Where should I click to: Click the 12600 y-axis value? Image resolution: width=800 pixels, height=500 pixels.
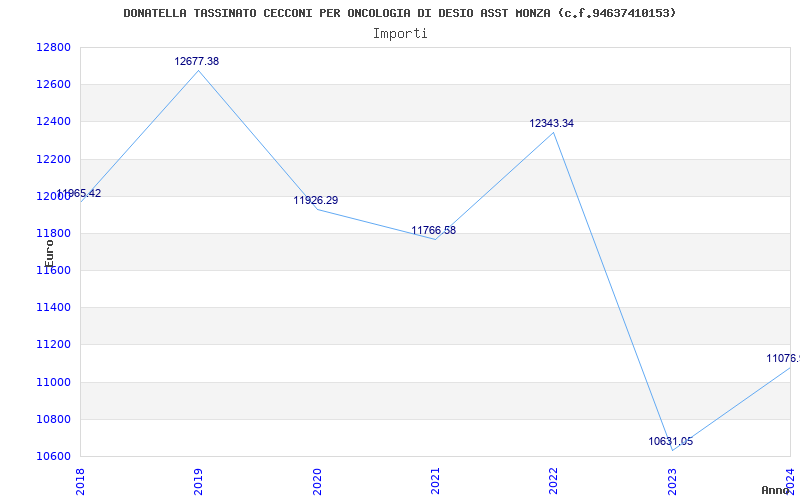point(53,85)
